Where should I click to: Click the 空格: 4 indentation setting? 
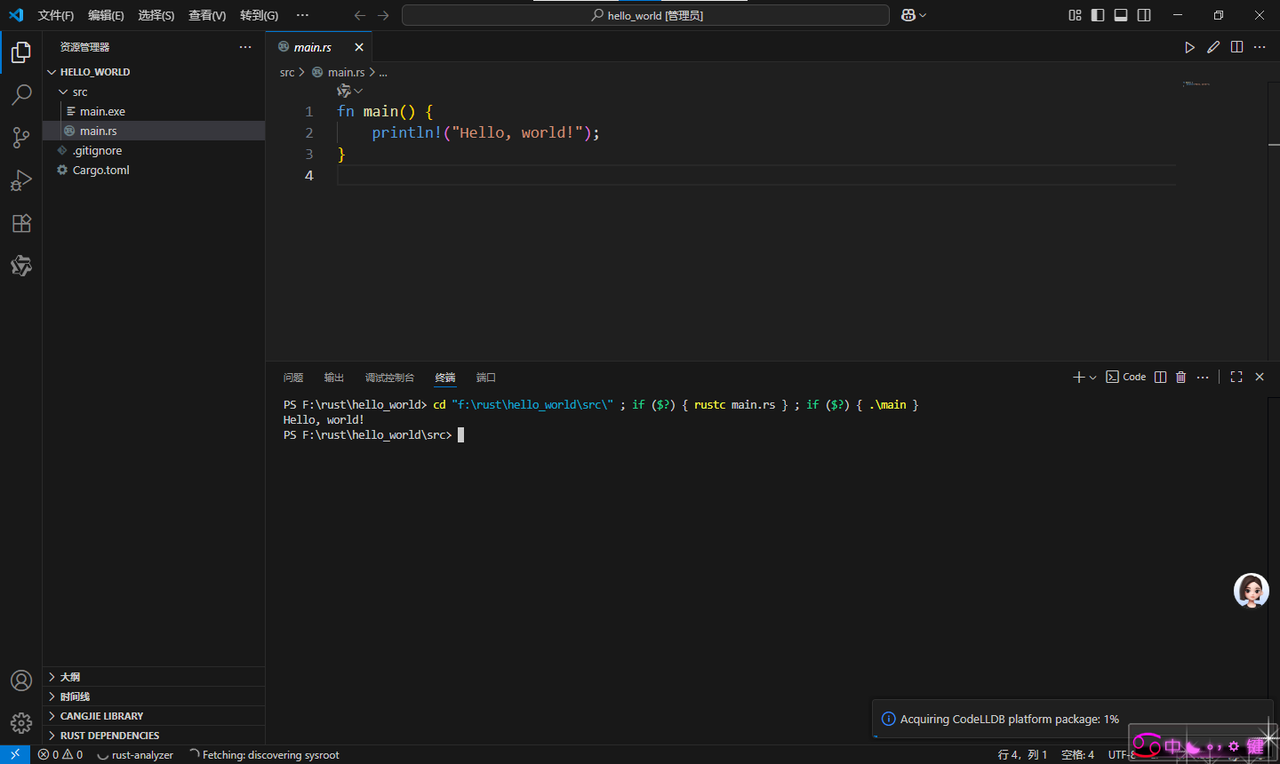coord(1078,755)
